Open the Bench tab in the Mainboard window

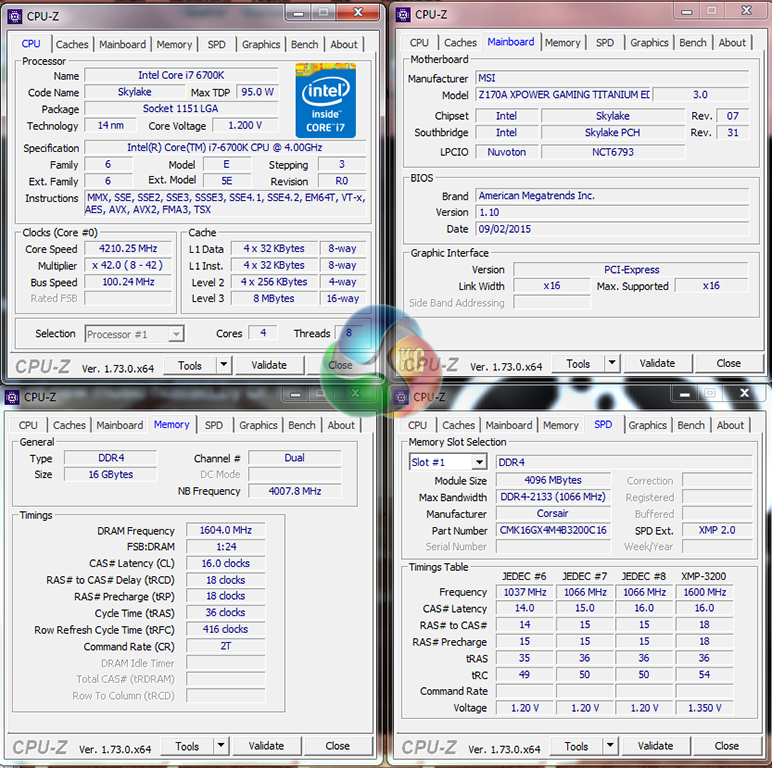click(693, 43)
